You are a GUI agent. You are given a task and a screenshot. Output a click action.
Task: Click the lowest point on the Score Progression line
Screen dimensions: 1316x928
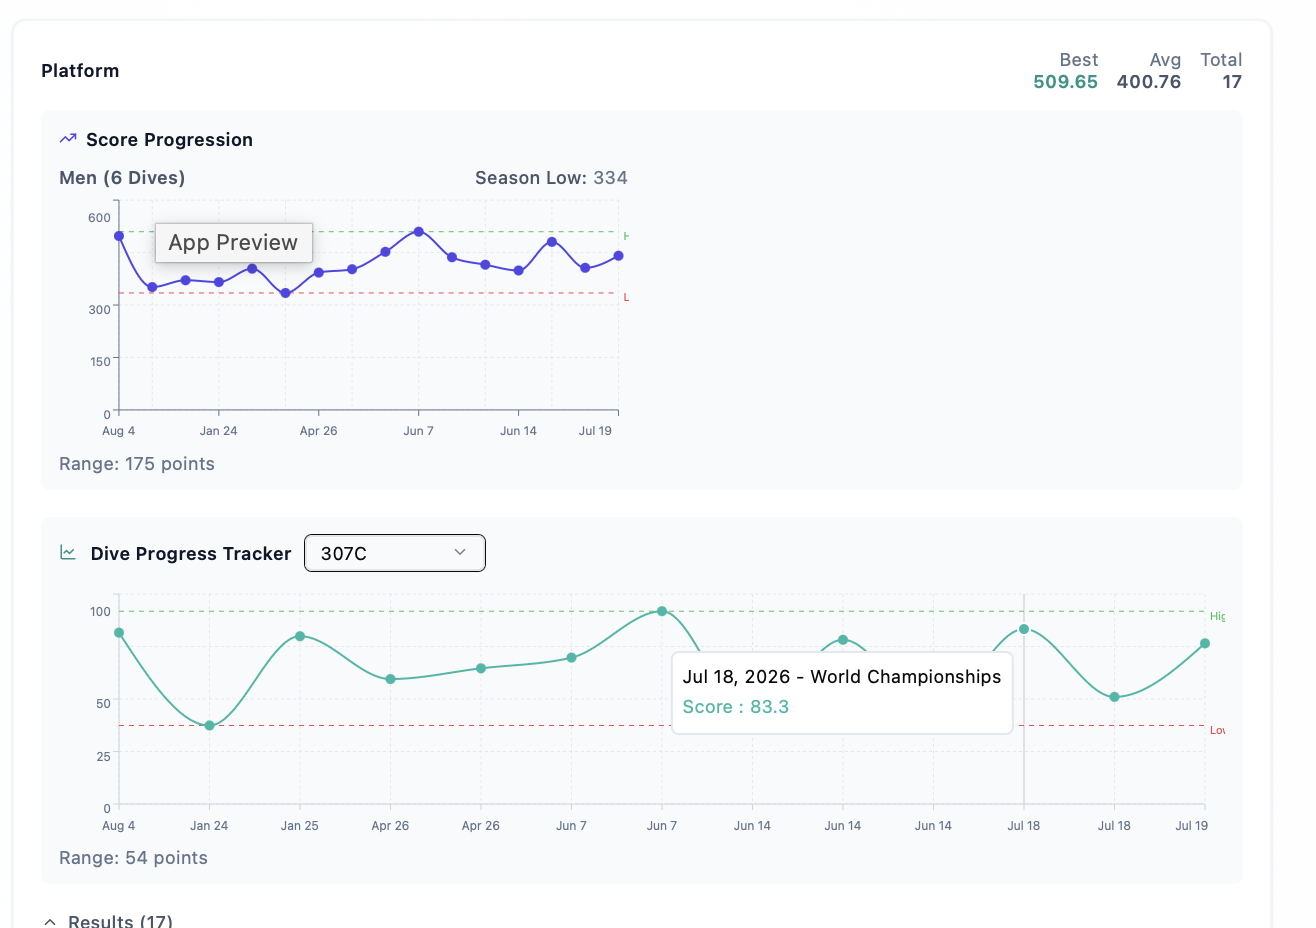coord(286,293)
